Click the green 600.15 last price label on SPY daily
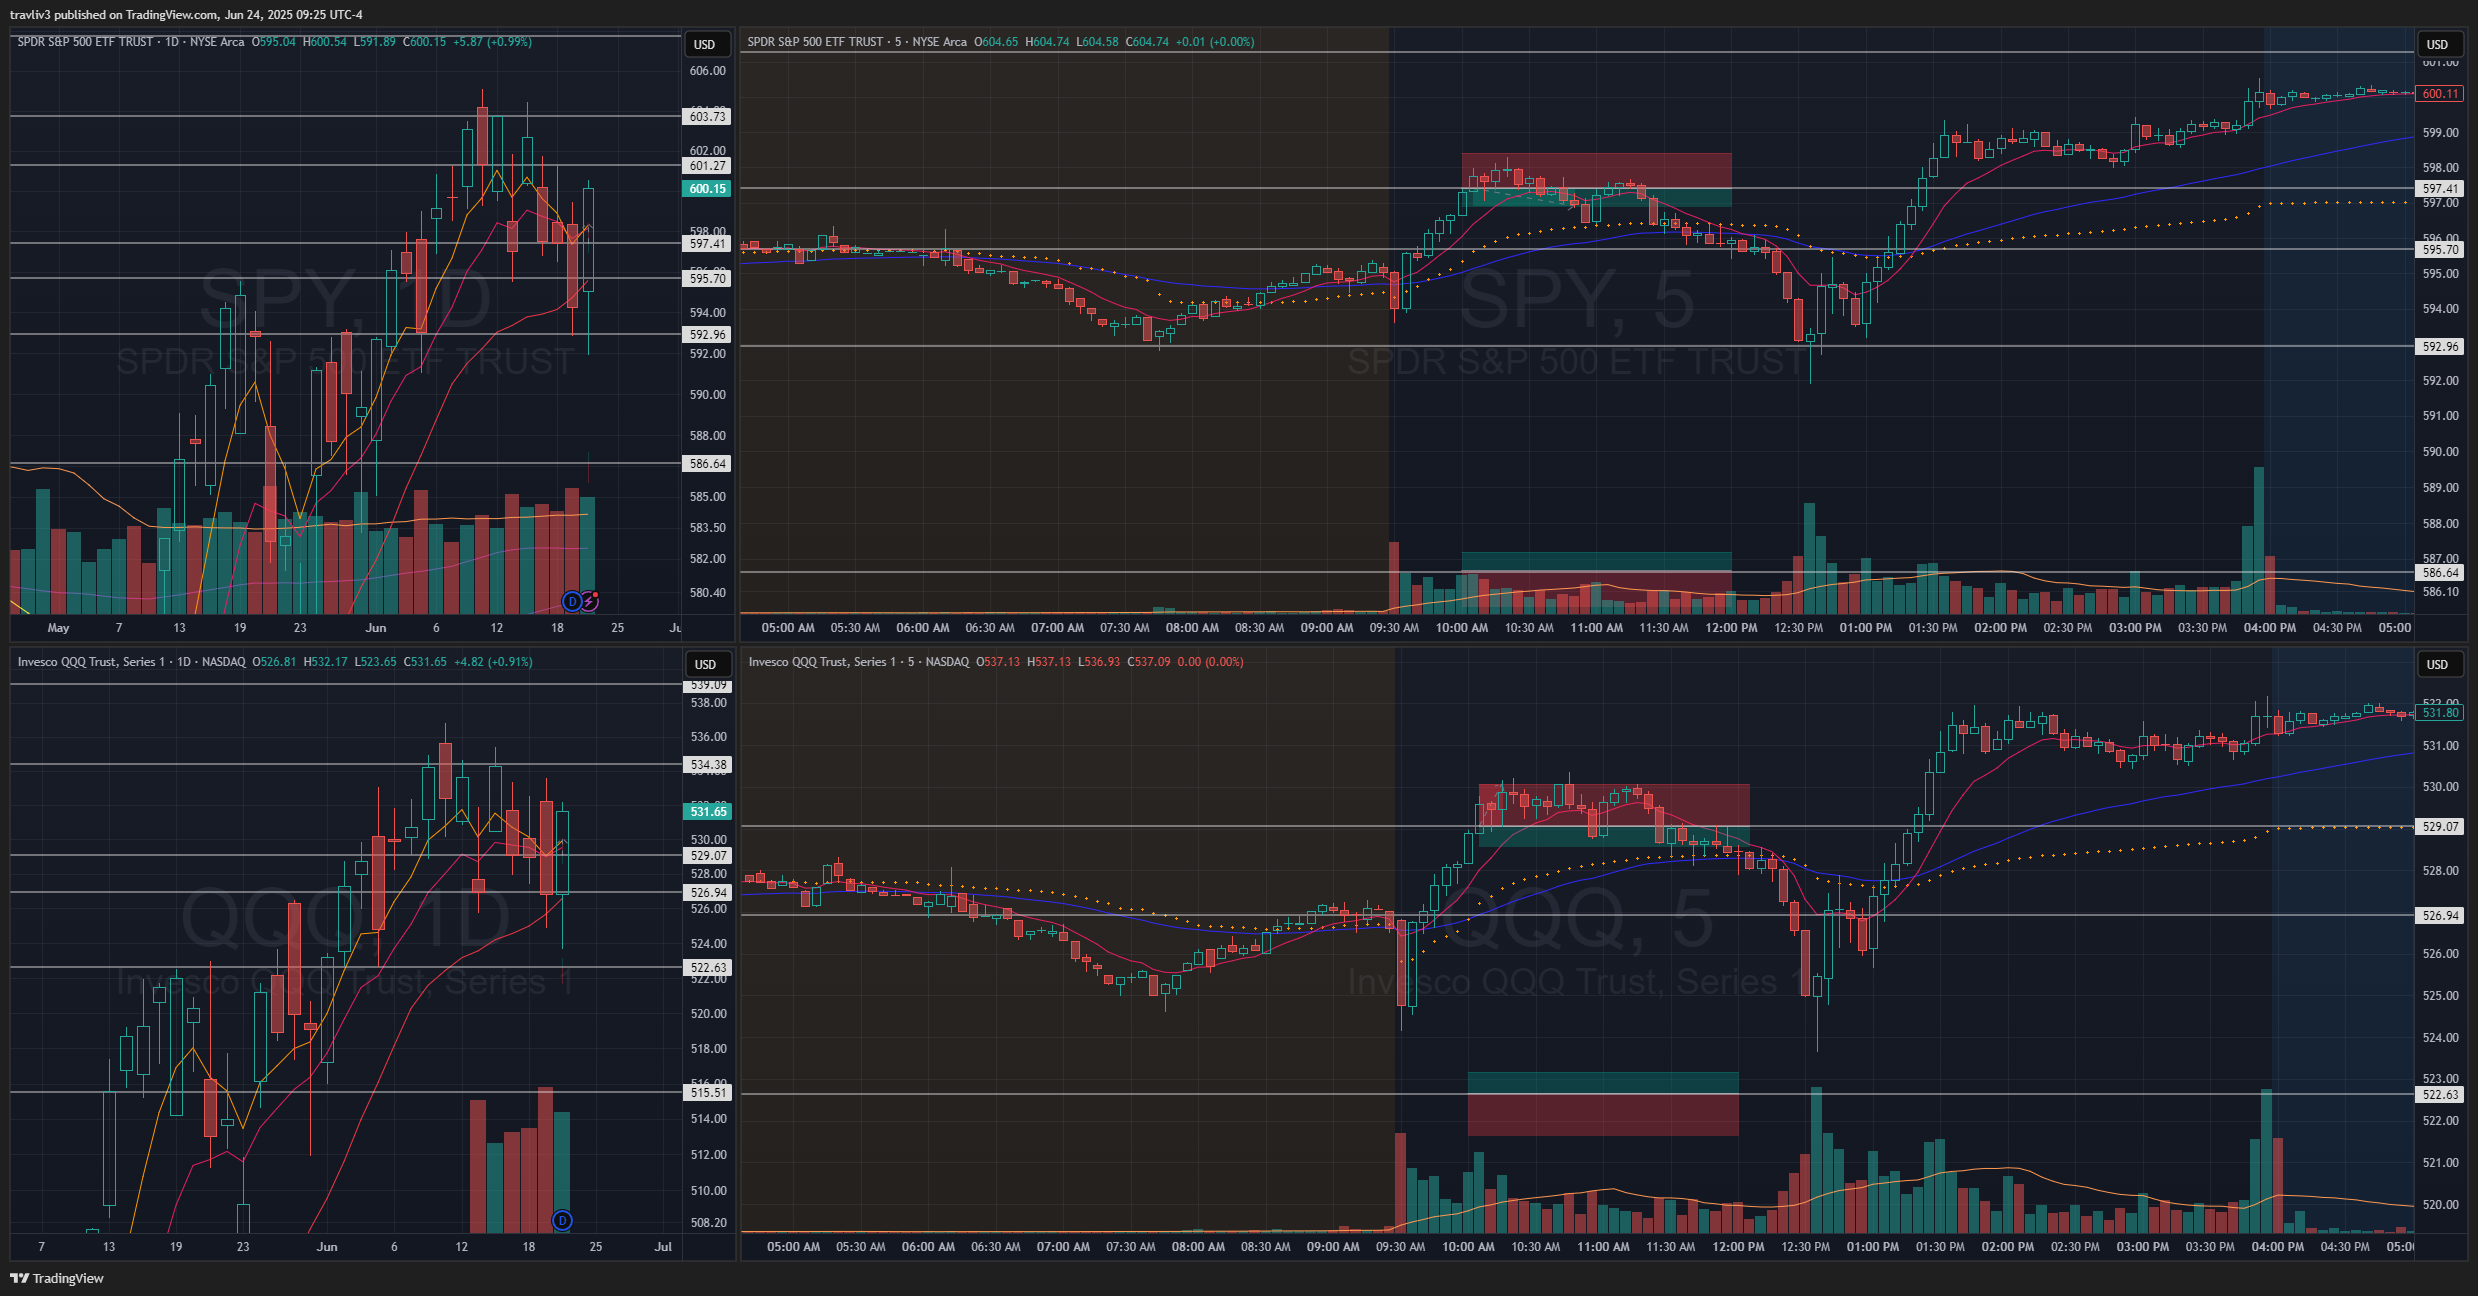 tap(707, 189)
